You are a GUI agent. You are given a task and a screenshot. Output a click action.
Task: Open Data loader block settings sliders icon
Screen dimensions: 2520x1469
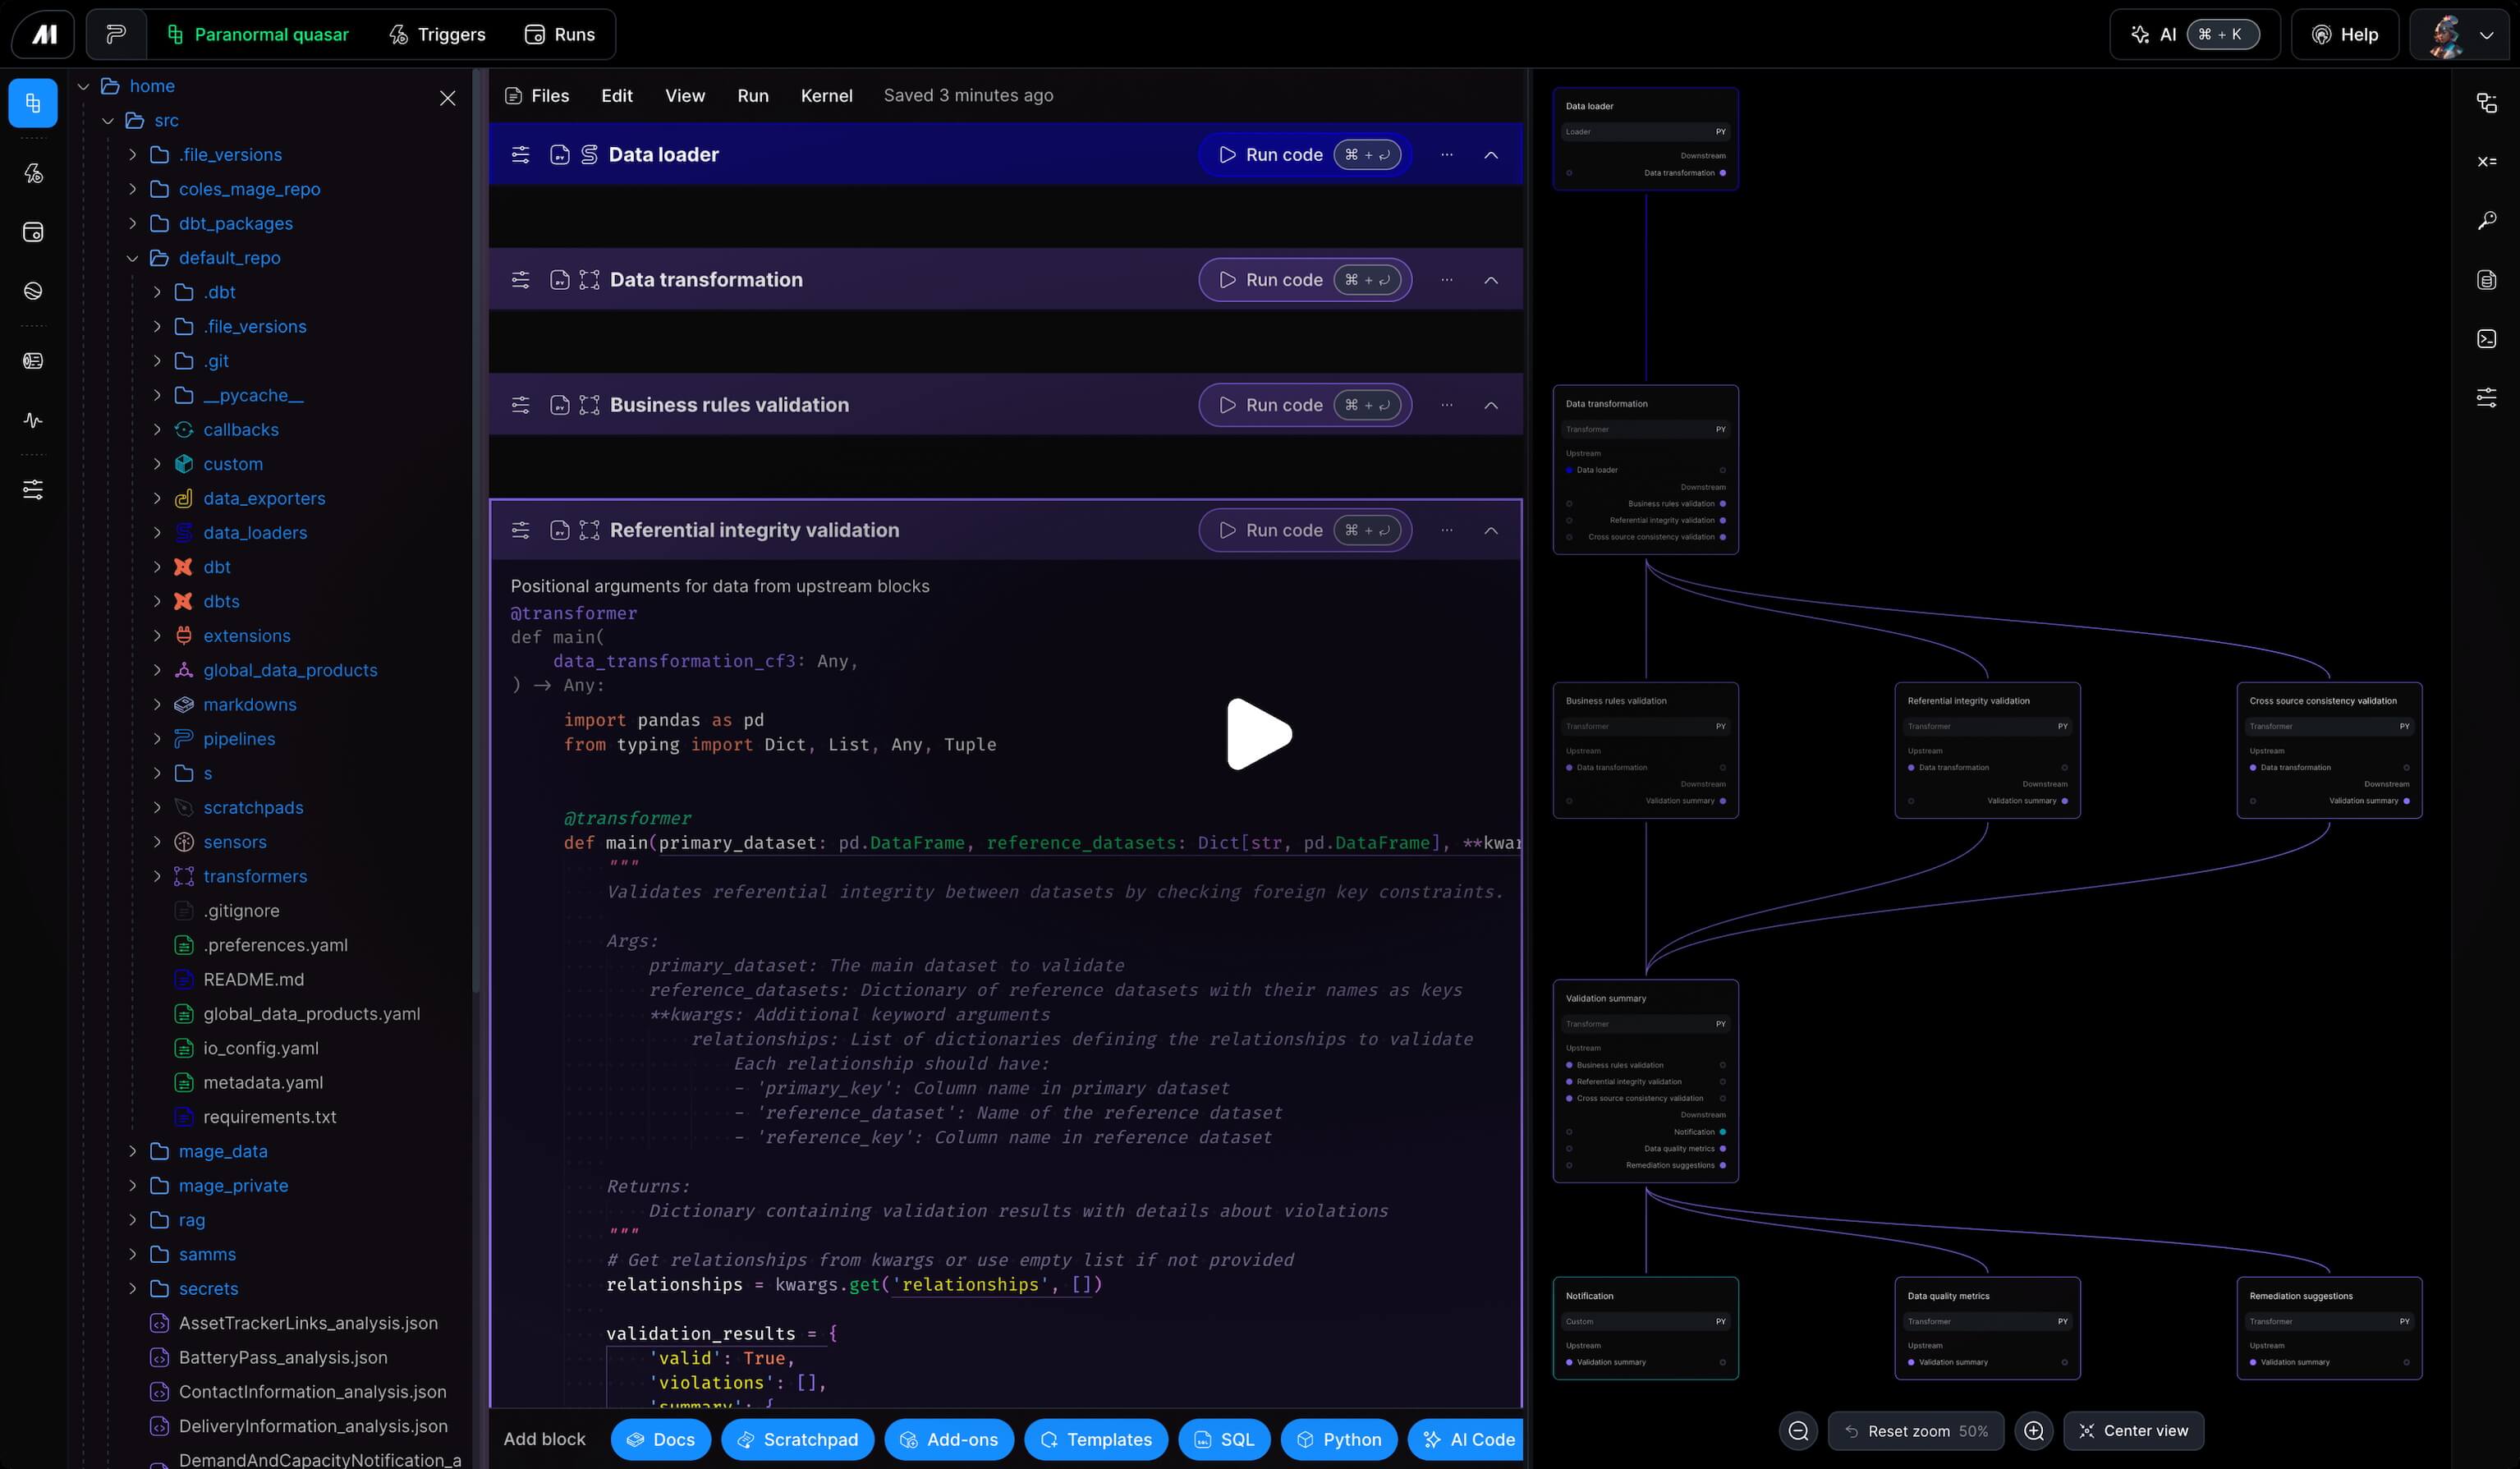[x=520, y=155]
